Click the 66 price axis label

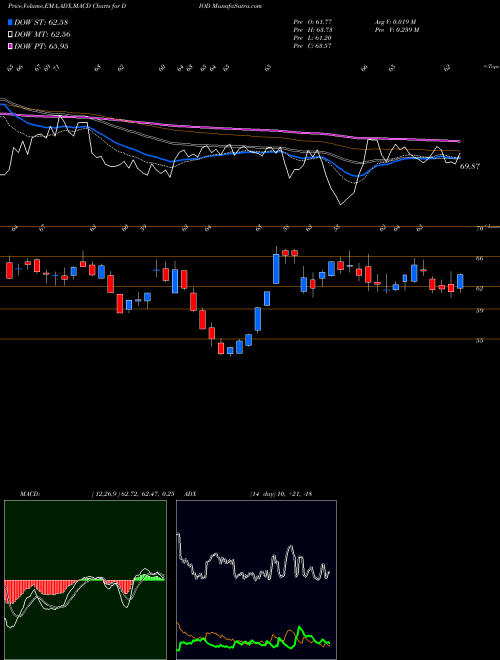(479, 259)
